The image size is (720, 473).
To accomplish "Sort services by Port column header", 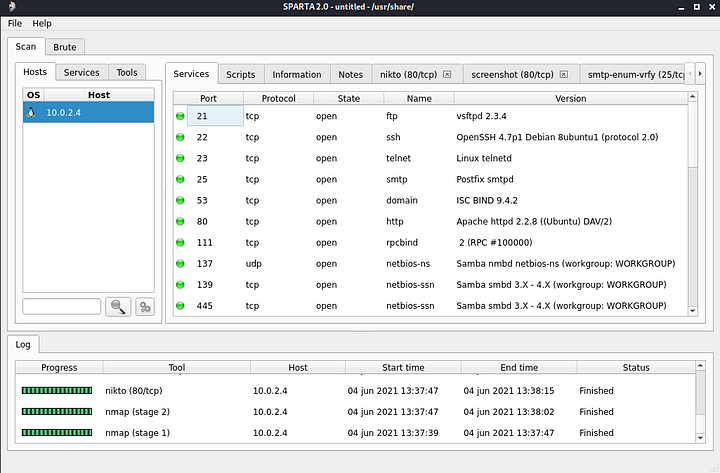I will coord(208,98).
